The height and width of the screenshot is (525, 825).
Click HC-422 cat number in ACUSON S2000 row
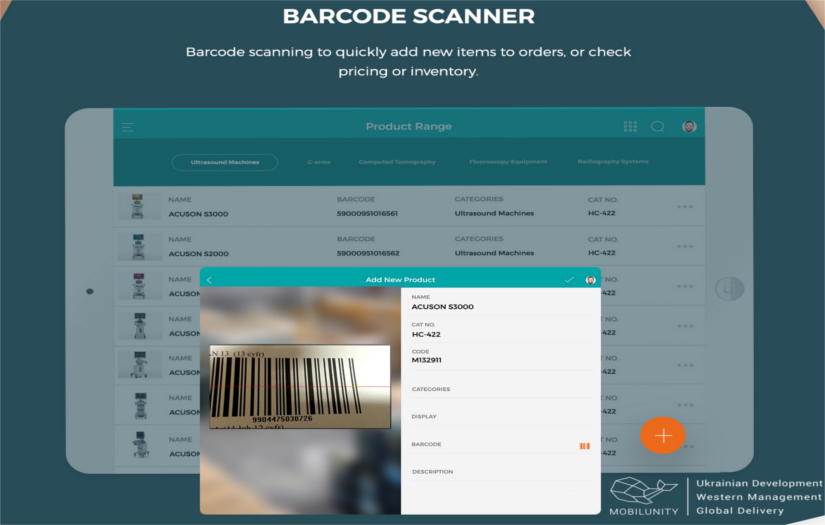coord(601,253)
